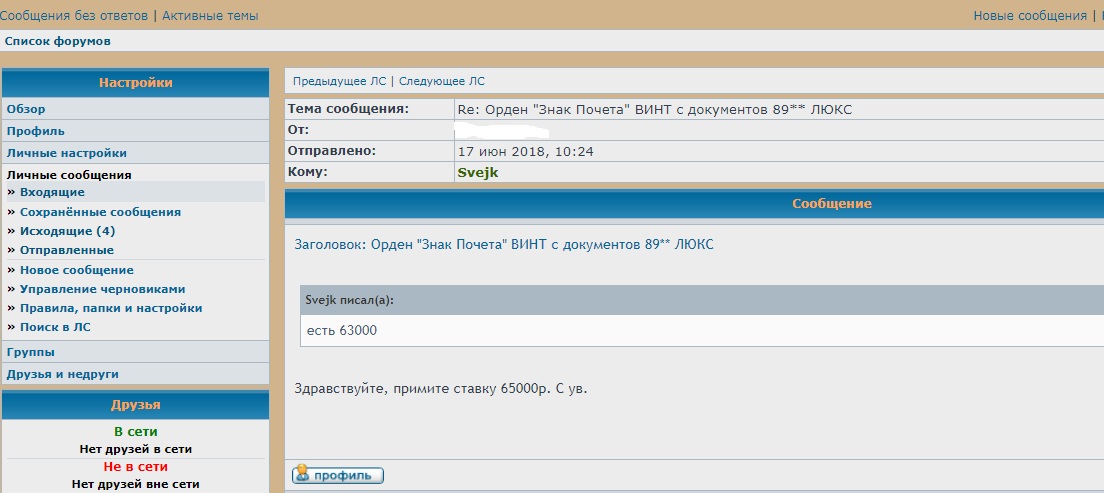Select the Группы tab

[31, 352]
